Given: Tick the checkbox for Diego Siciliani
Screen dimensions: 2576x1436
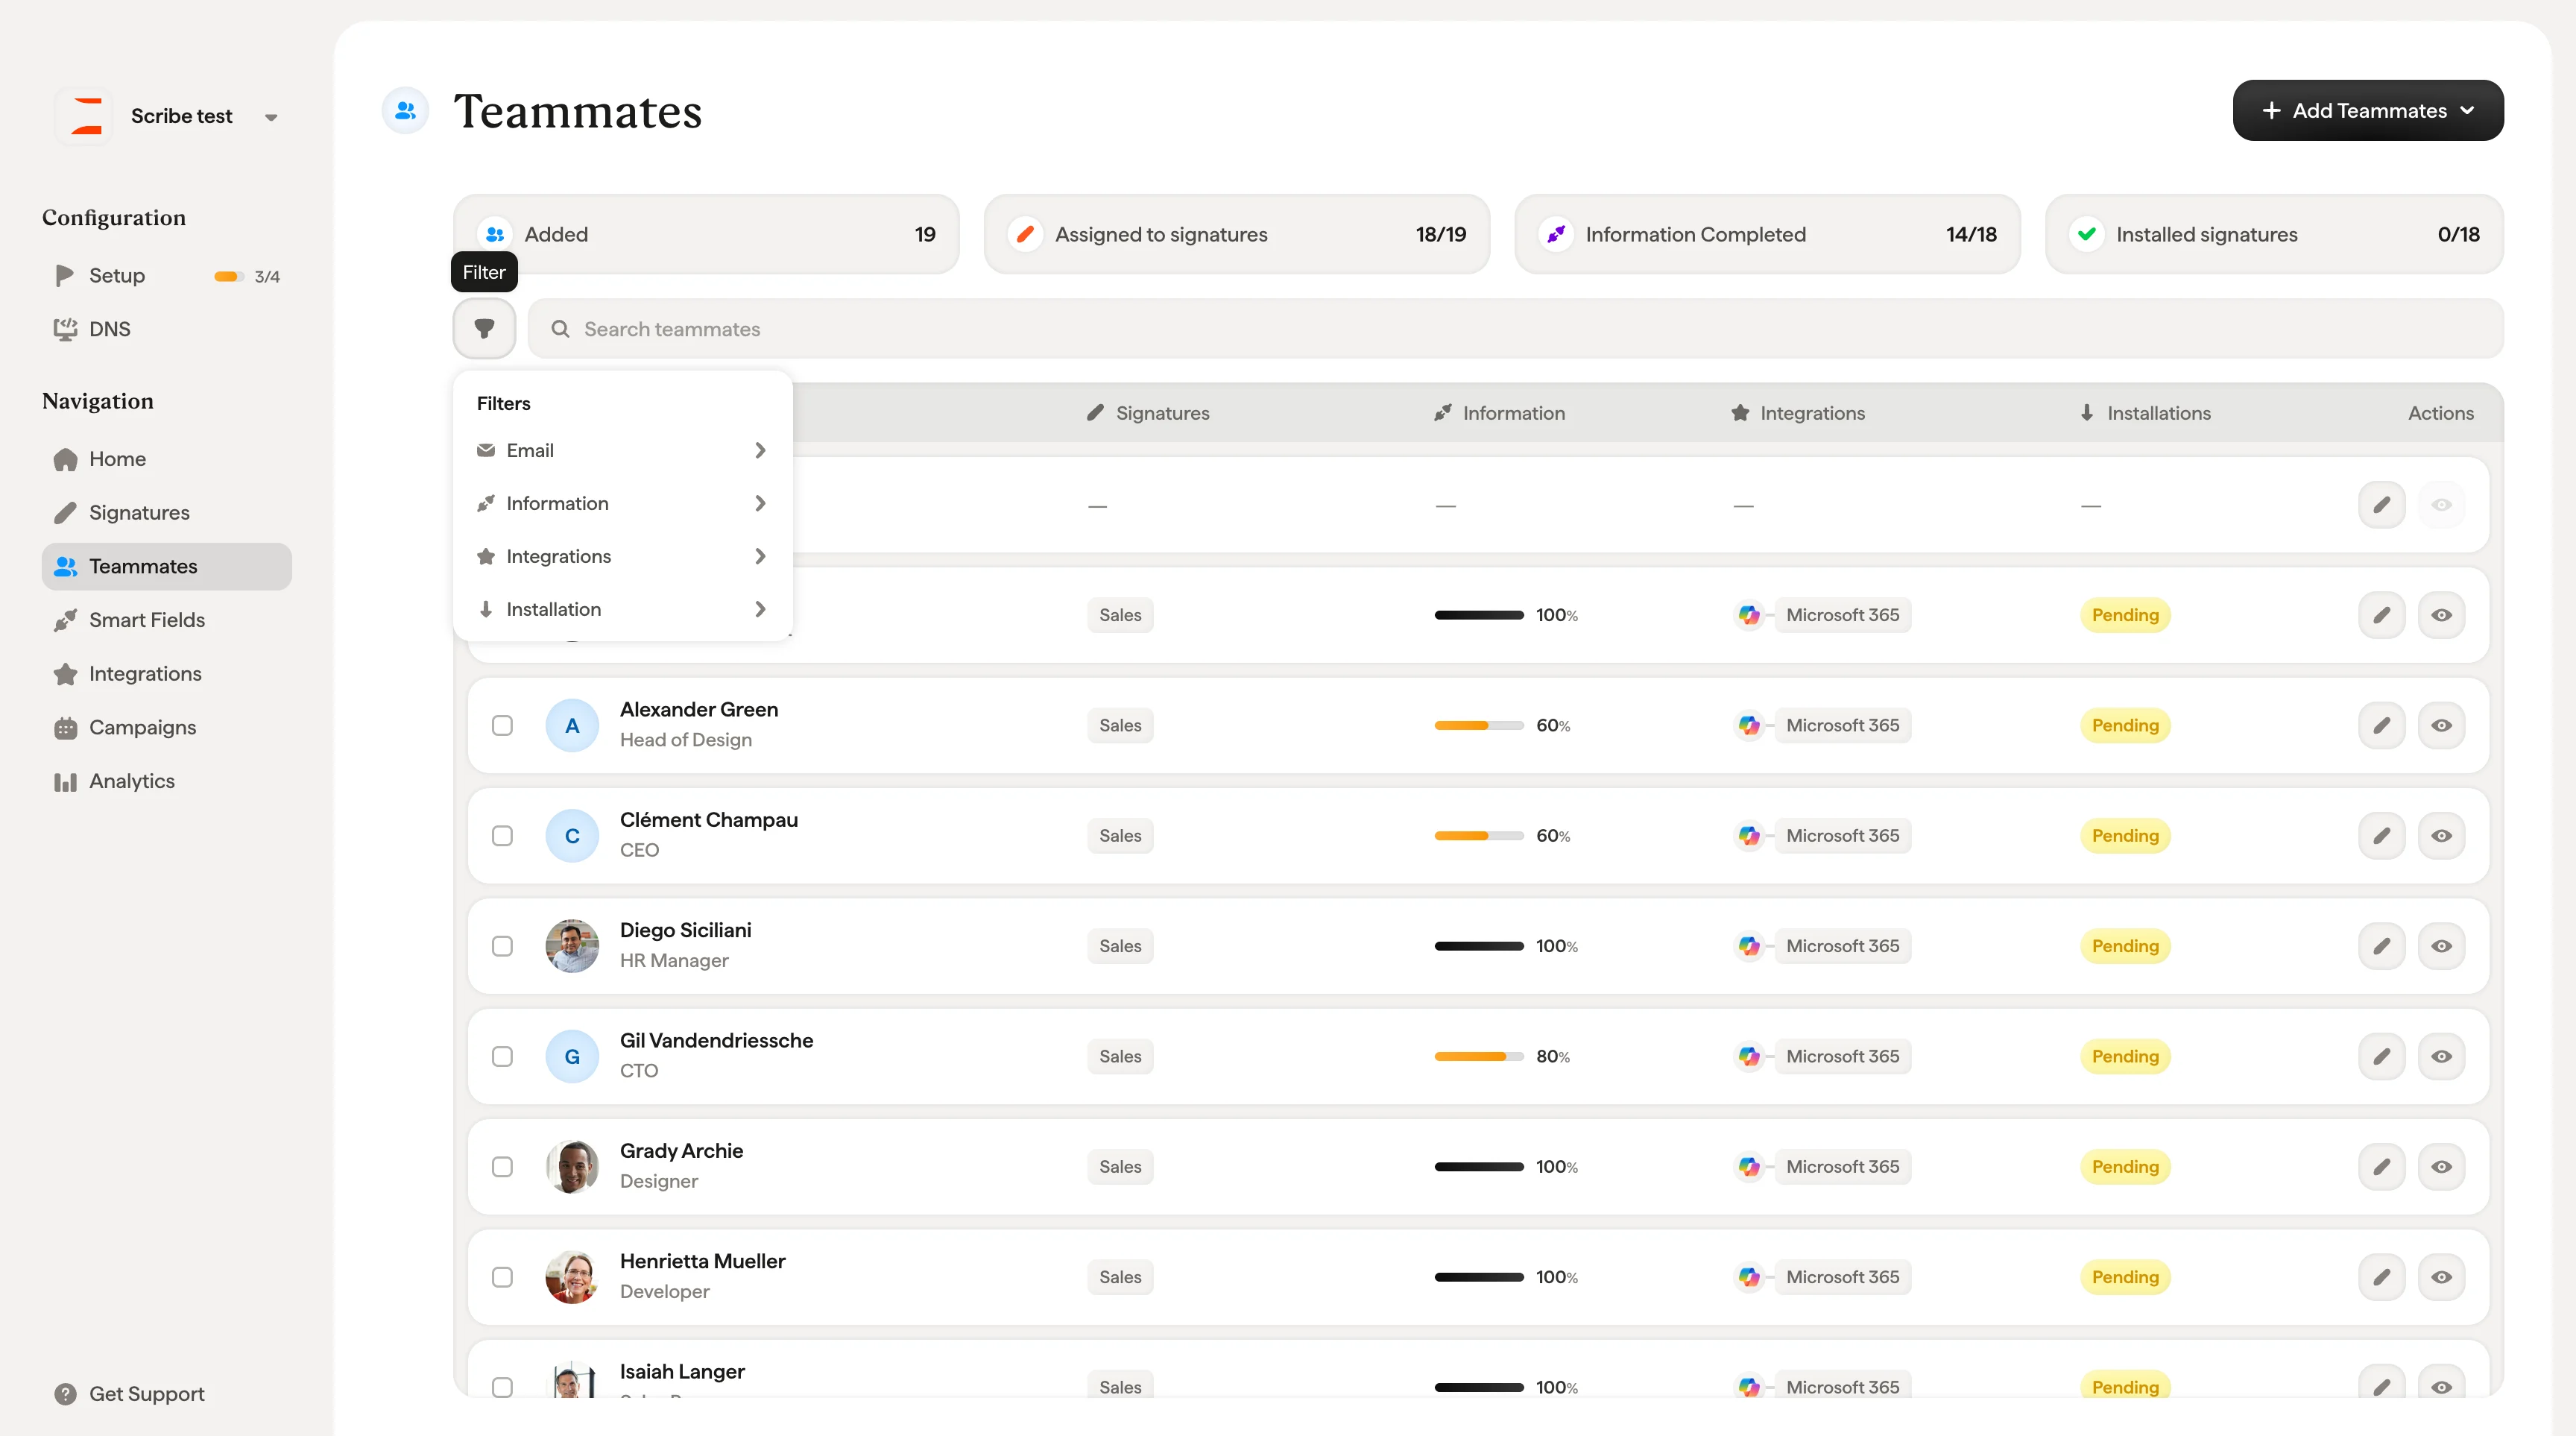Looking at the screenshot, I should tap(502, 946).
